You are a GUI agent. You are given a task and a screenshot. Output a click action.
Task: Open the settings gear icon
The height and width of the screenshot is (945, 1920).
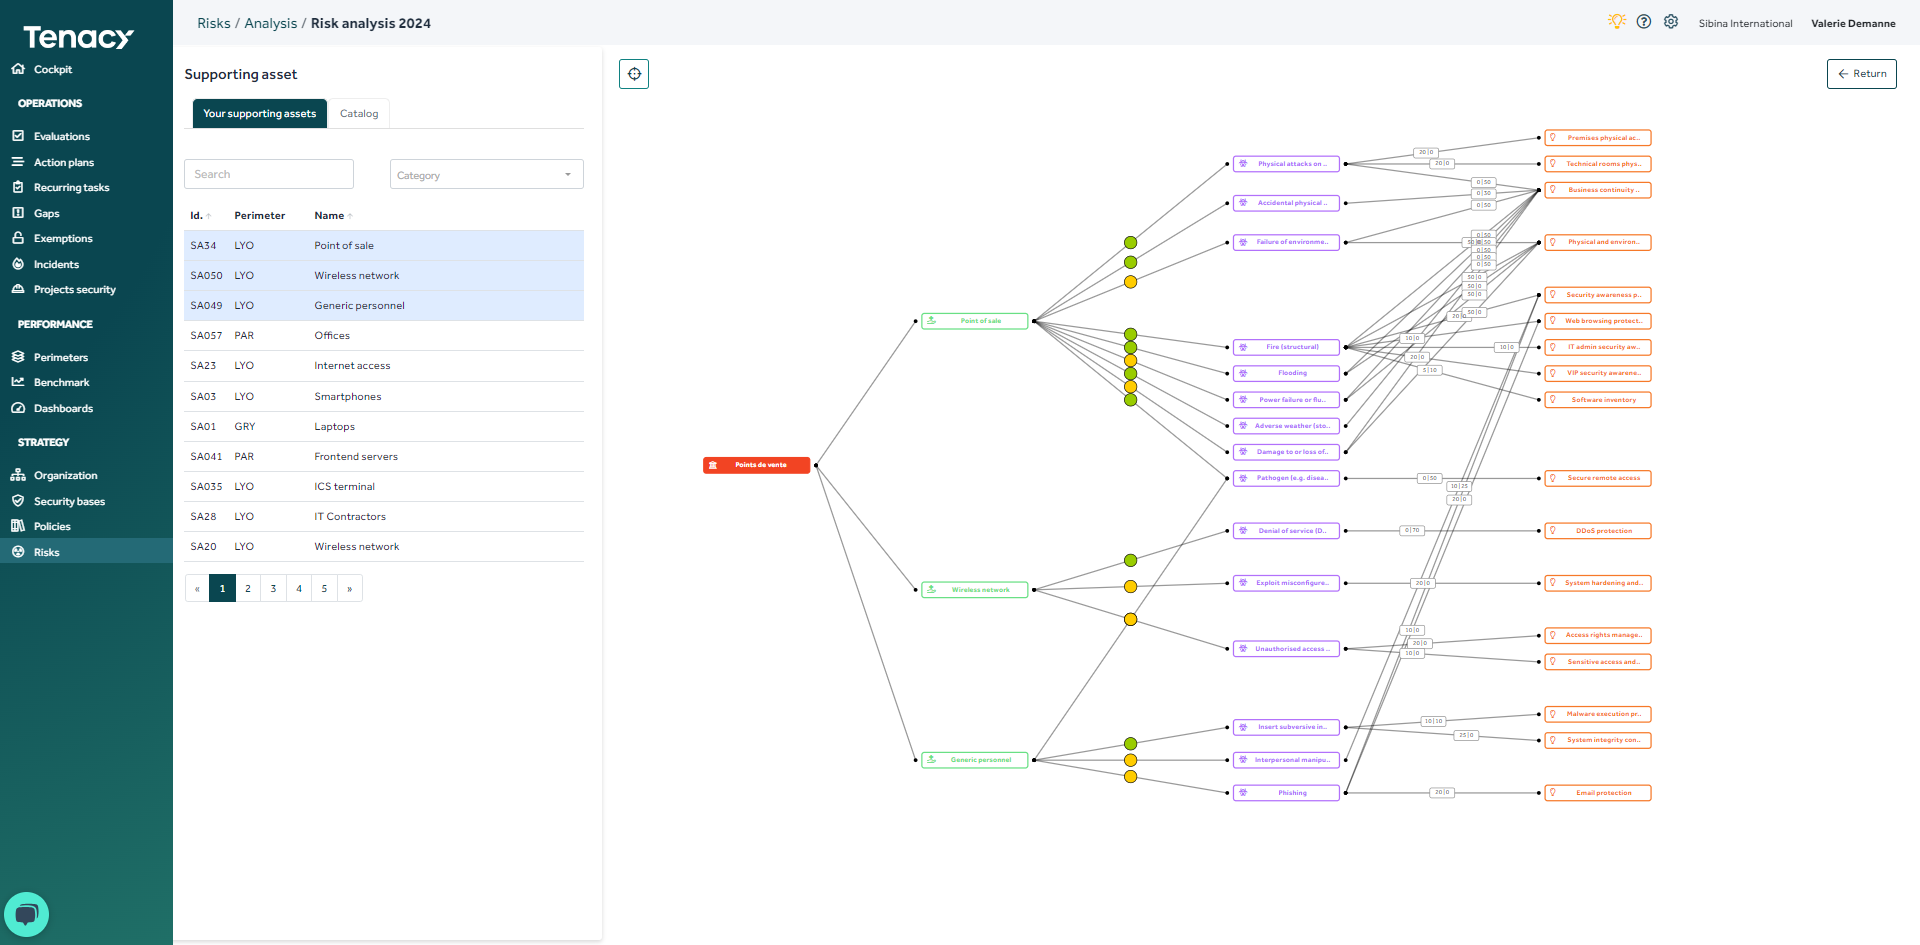coord(1670,21)
